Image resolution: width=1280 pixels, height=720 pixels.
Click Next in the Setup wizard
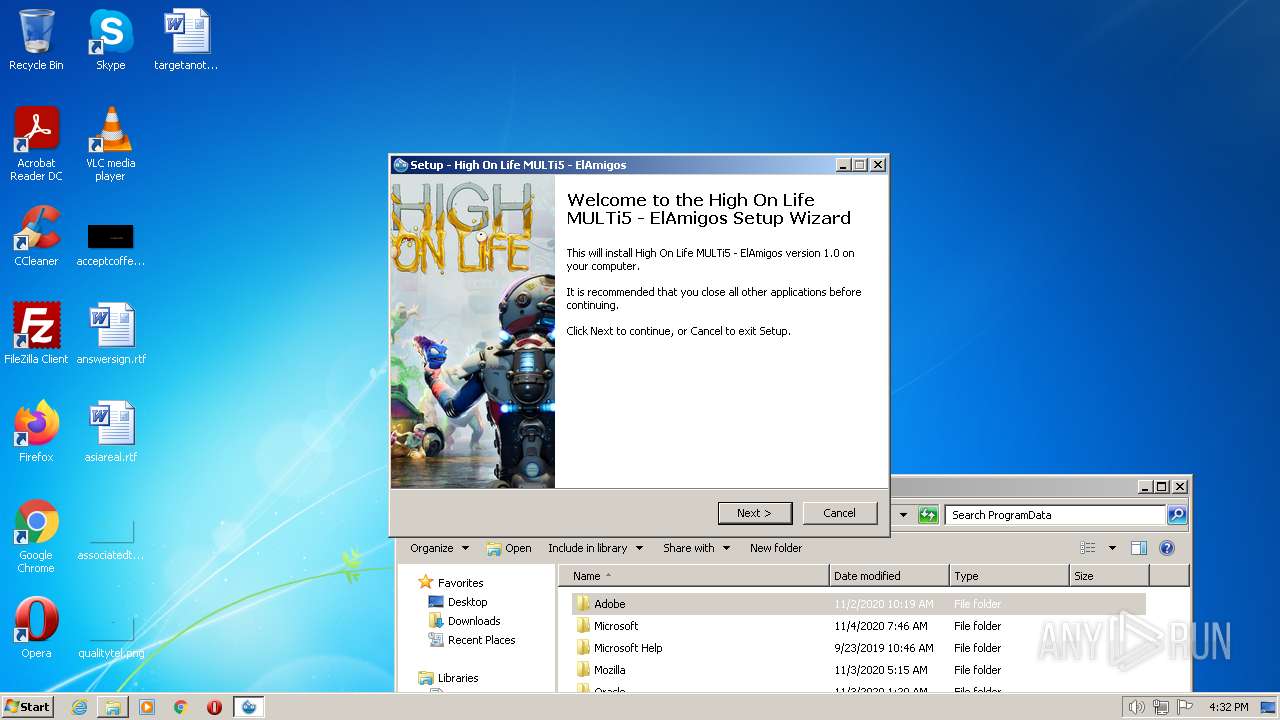coord(755,513)
